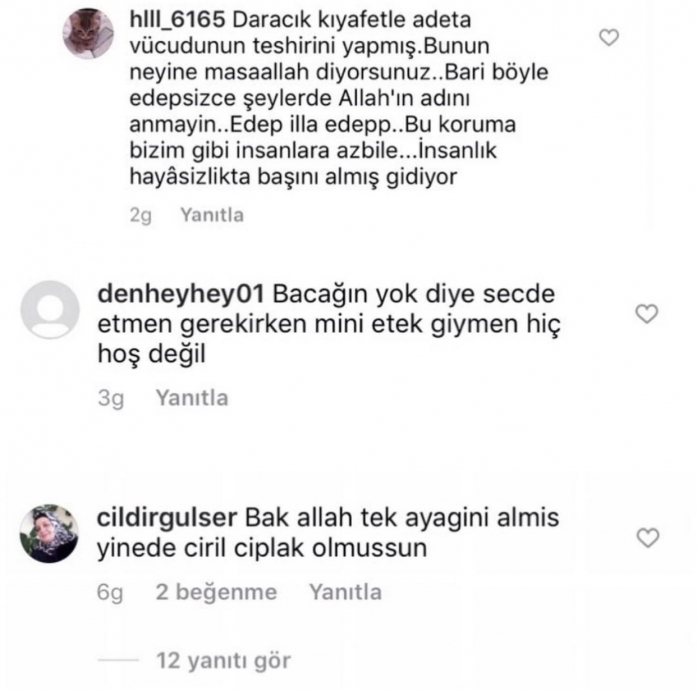Open hlll_6165's cat profile picture
697x690 pixels.
(x=88, y=33)
